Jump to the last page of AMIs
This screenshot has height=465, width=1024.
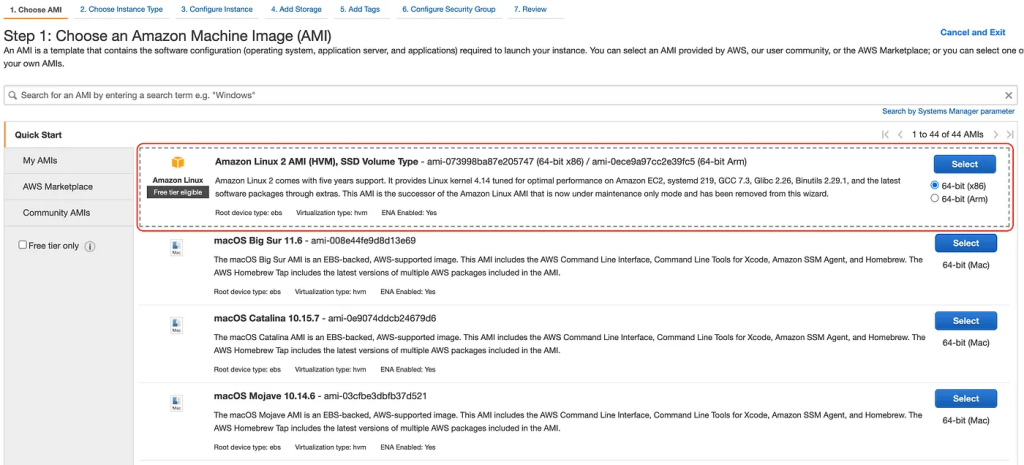click(1010, 134)
